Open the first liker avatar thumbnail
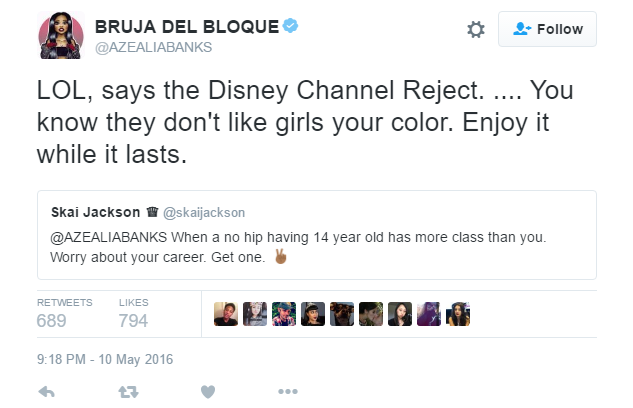Image resolution: width=633 pixels, height=408 pixels. [x=226, y=314]
